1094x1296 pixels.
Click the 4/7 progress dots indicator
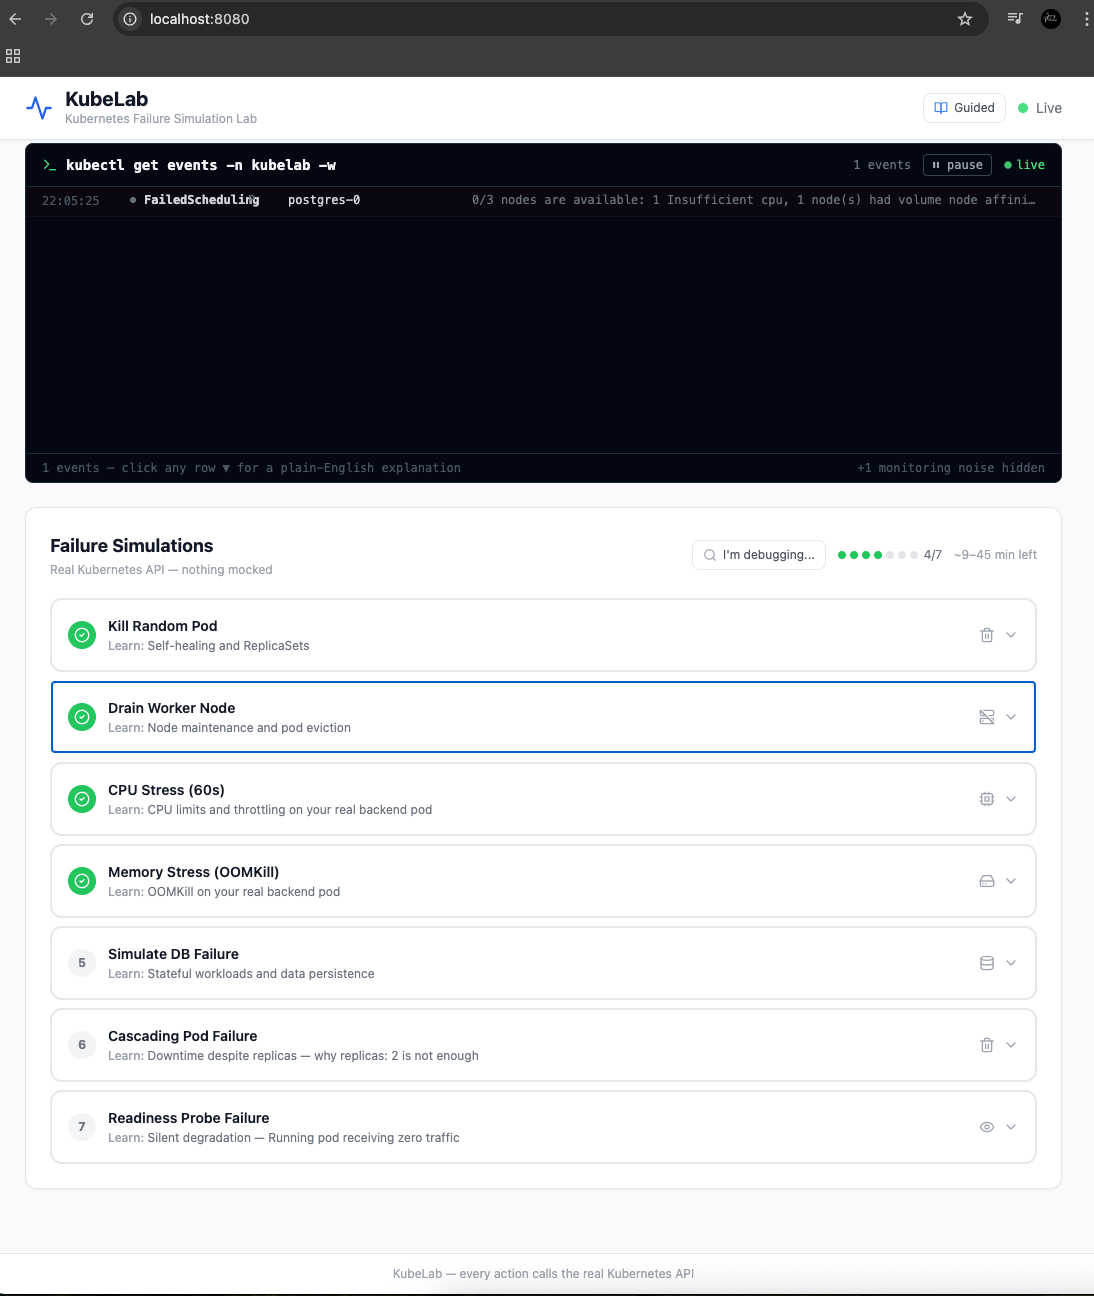pos(877,555)
